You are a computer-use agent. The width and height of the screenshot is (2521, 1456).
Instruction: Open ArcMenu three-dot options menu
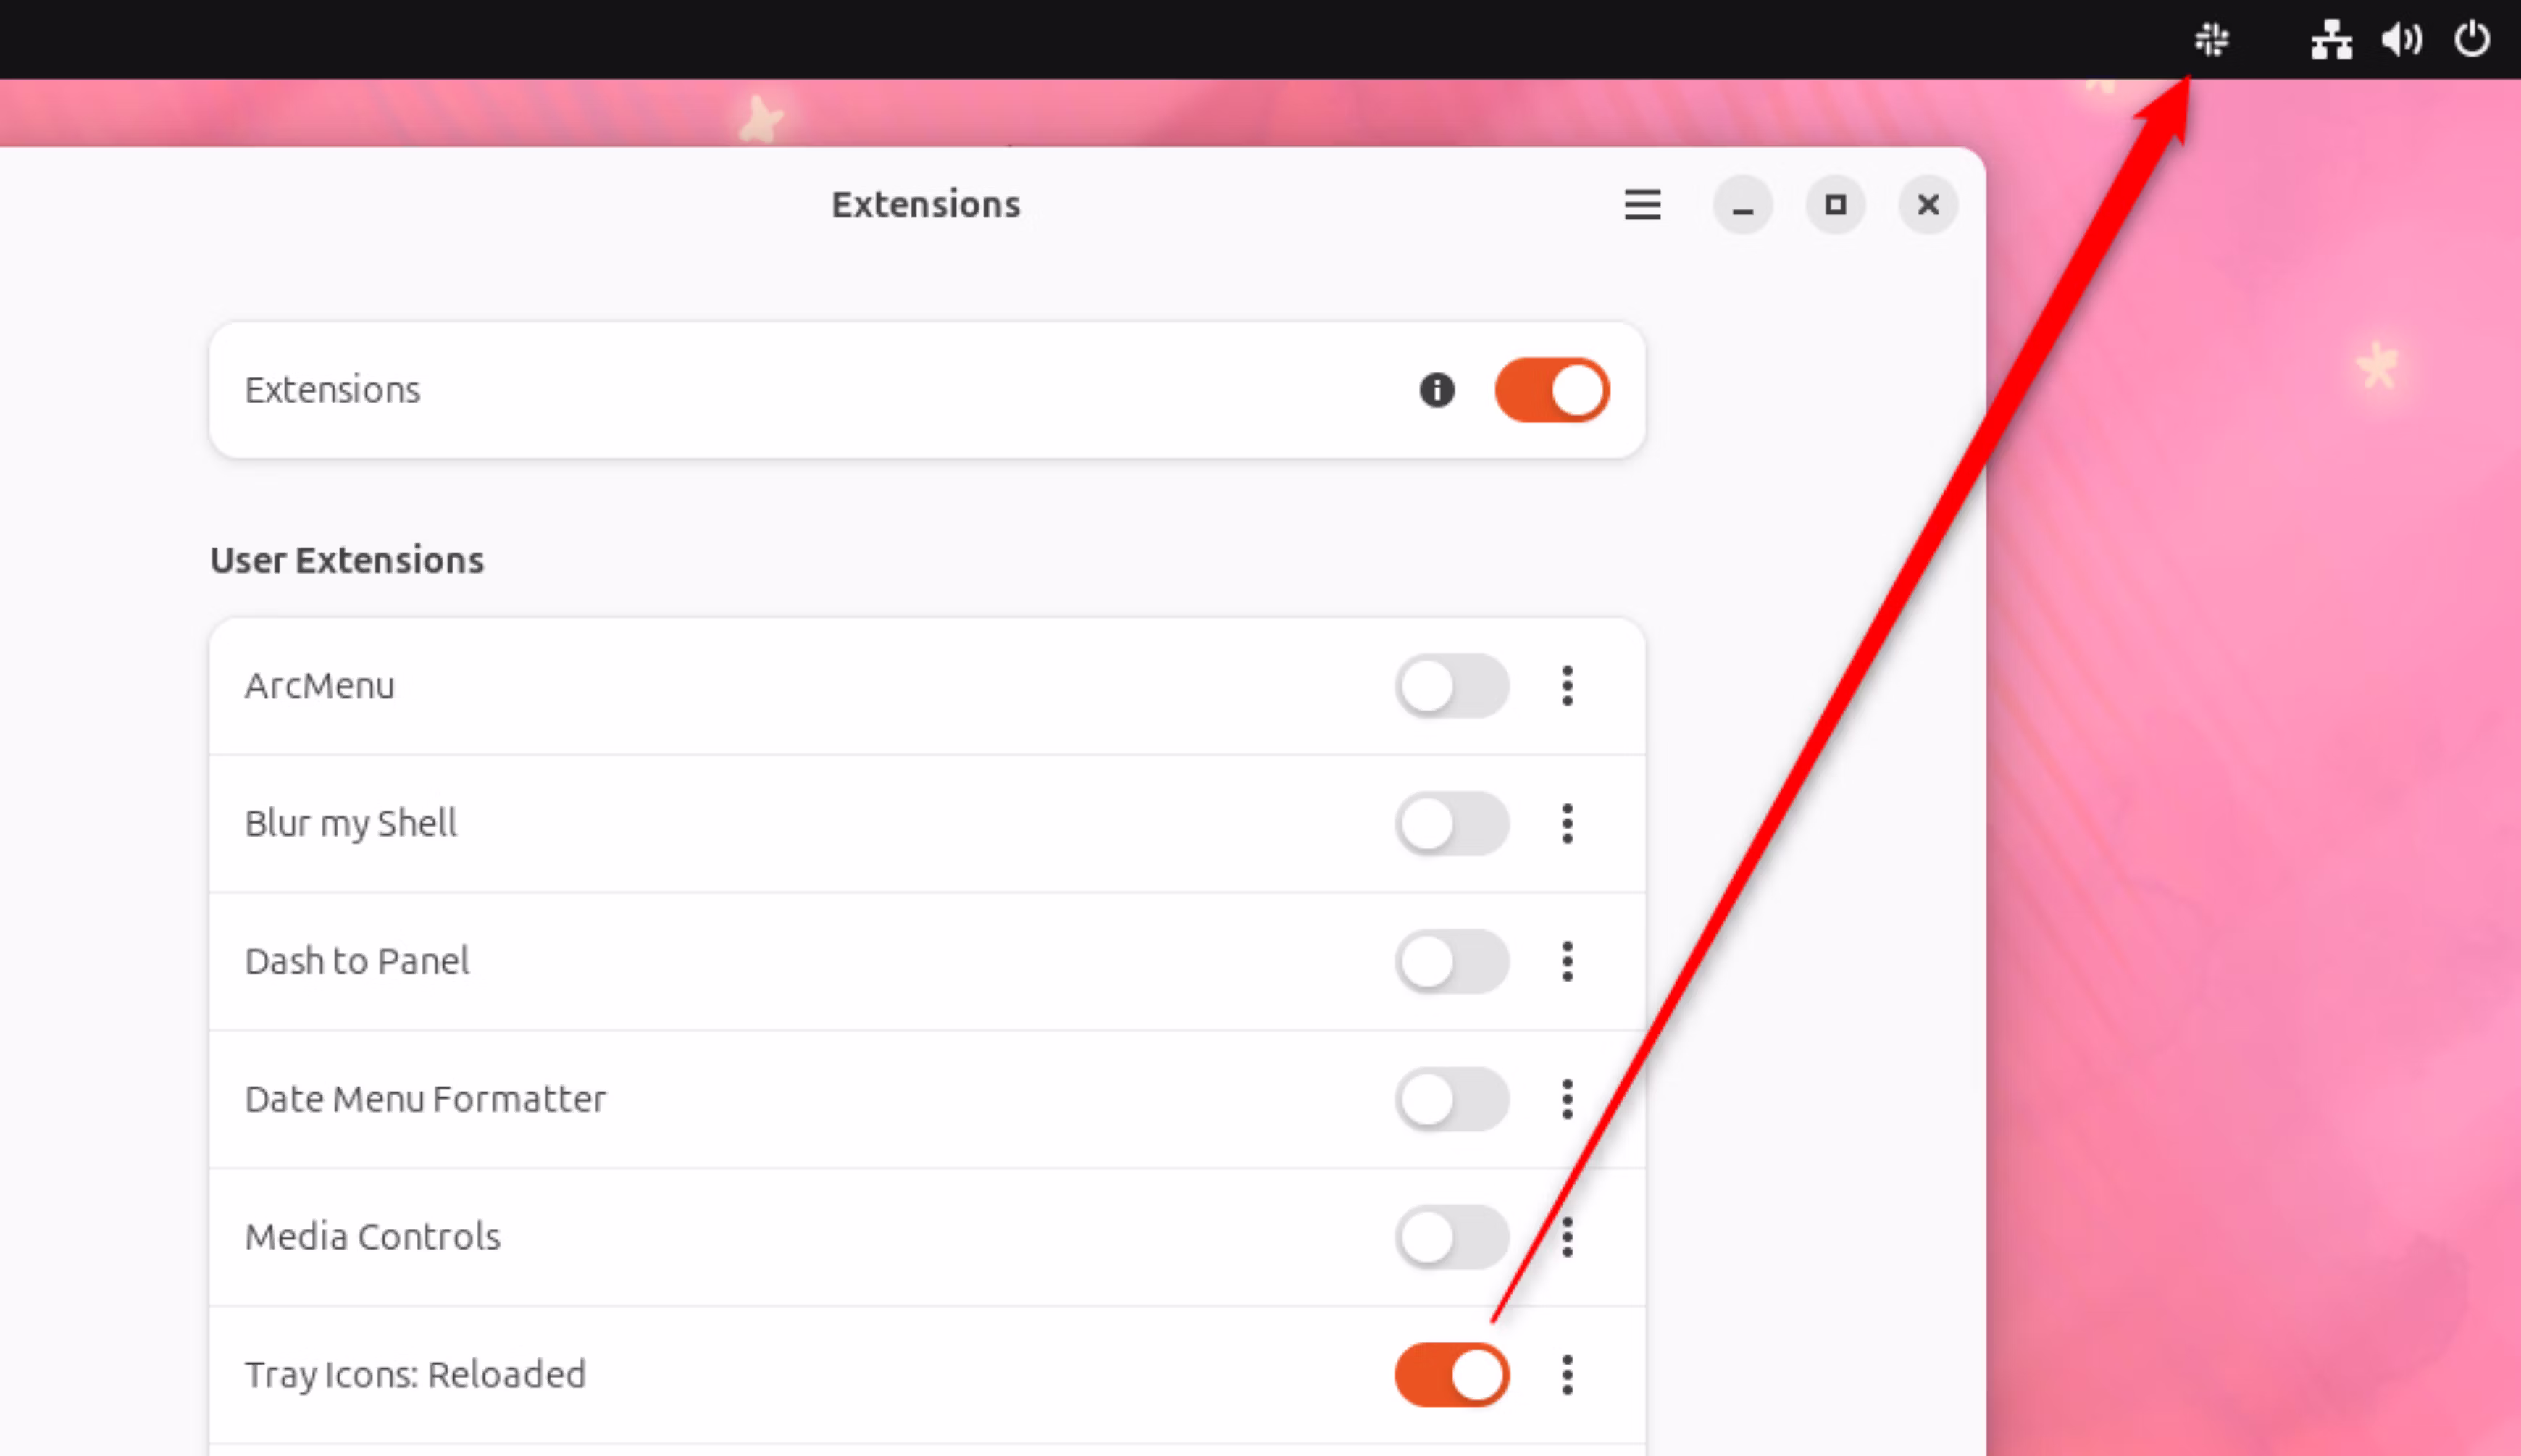(x=1567, y=686)
